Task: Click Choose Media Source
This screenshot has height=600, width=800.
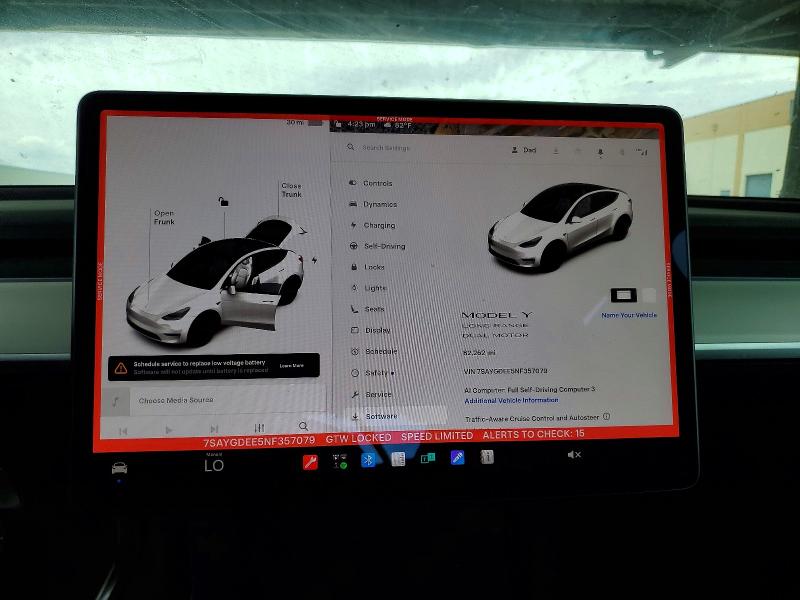Action: point(176,400)
